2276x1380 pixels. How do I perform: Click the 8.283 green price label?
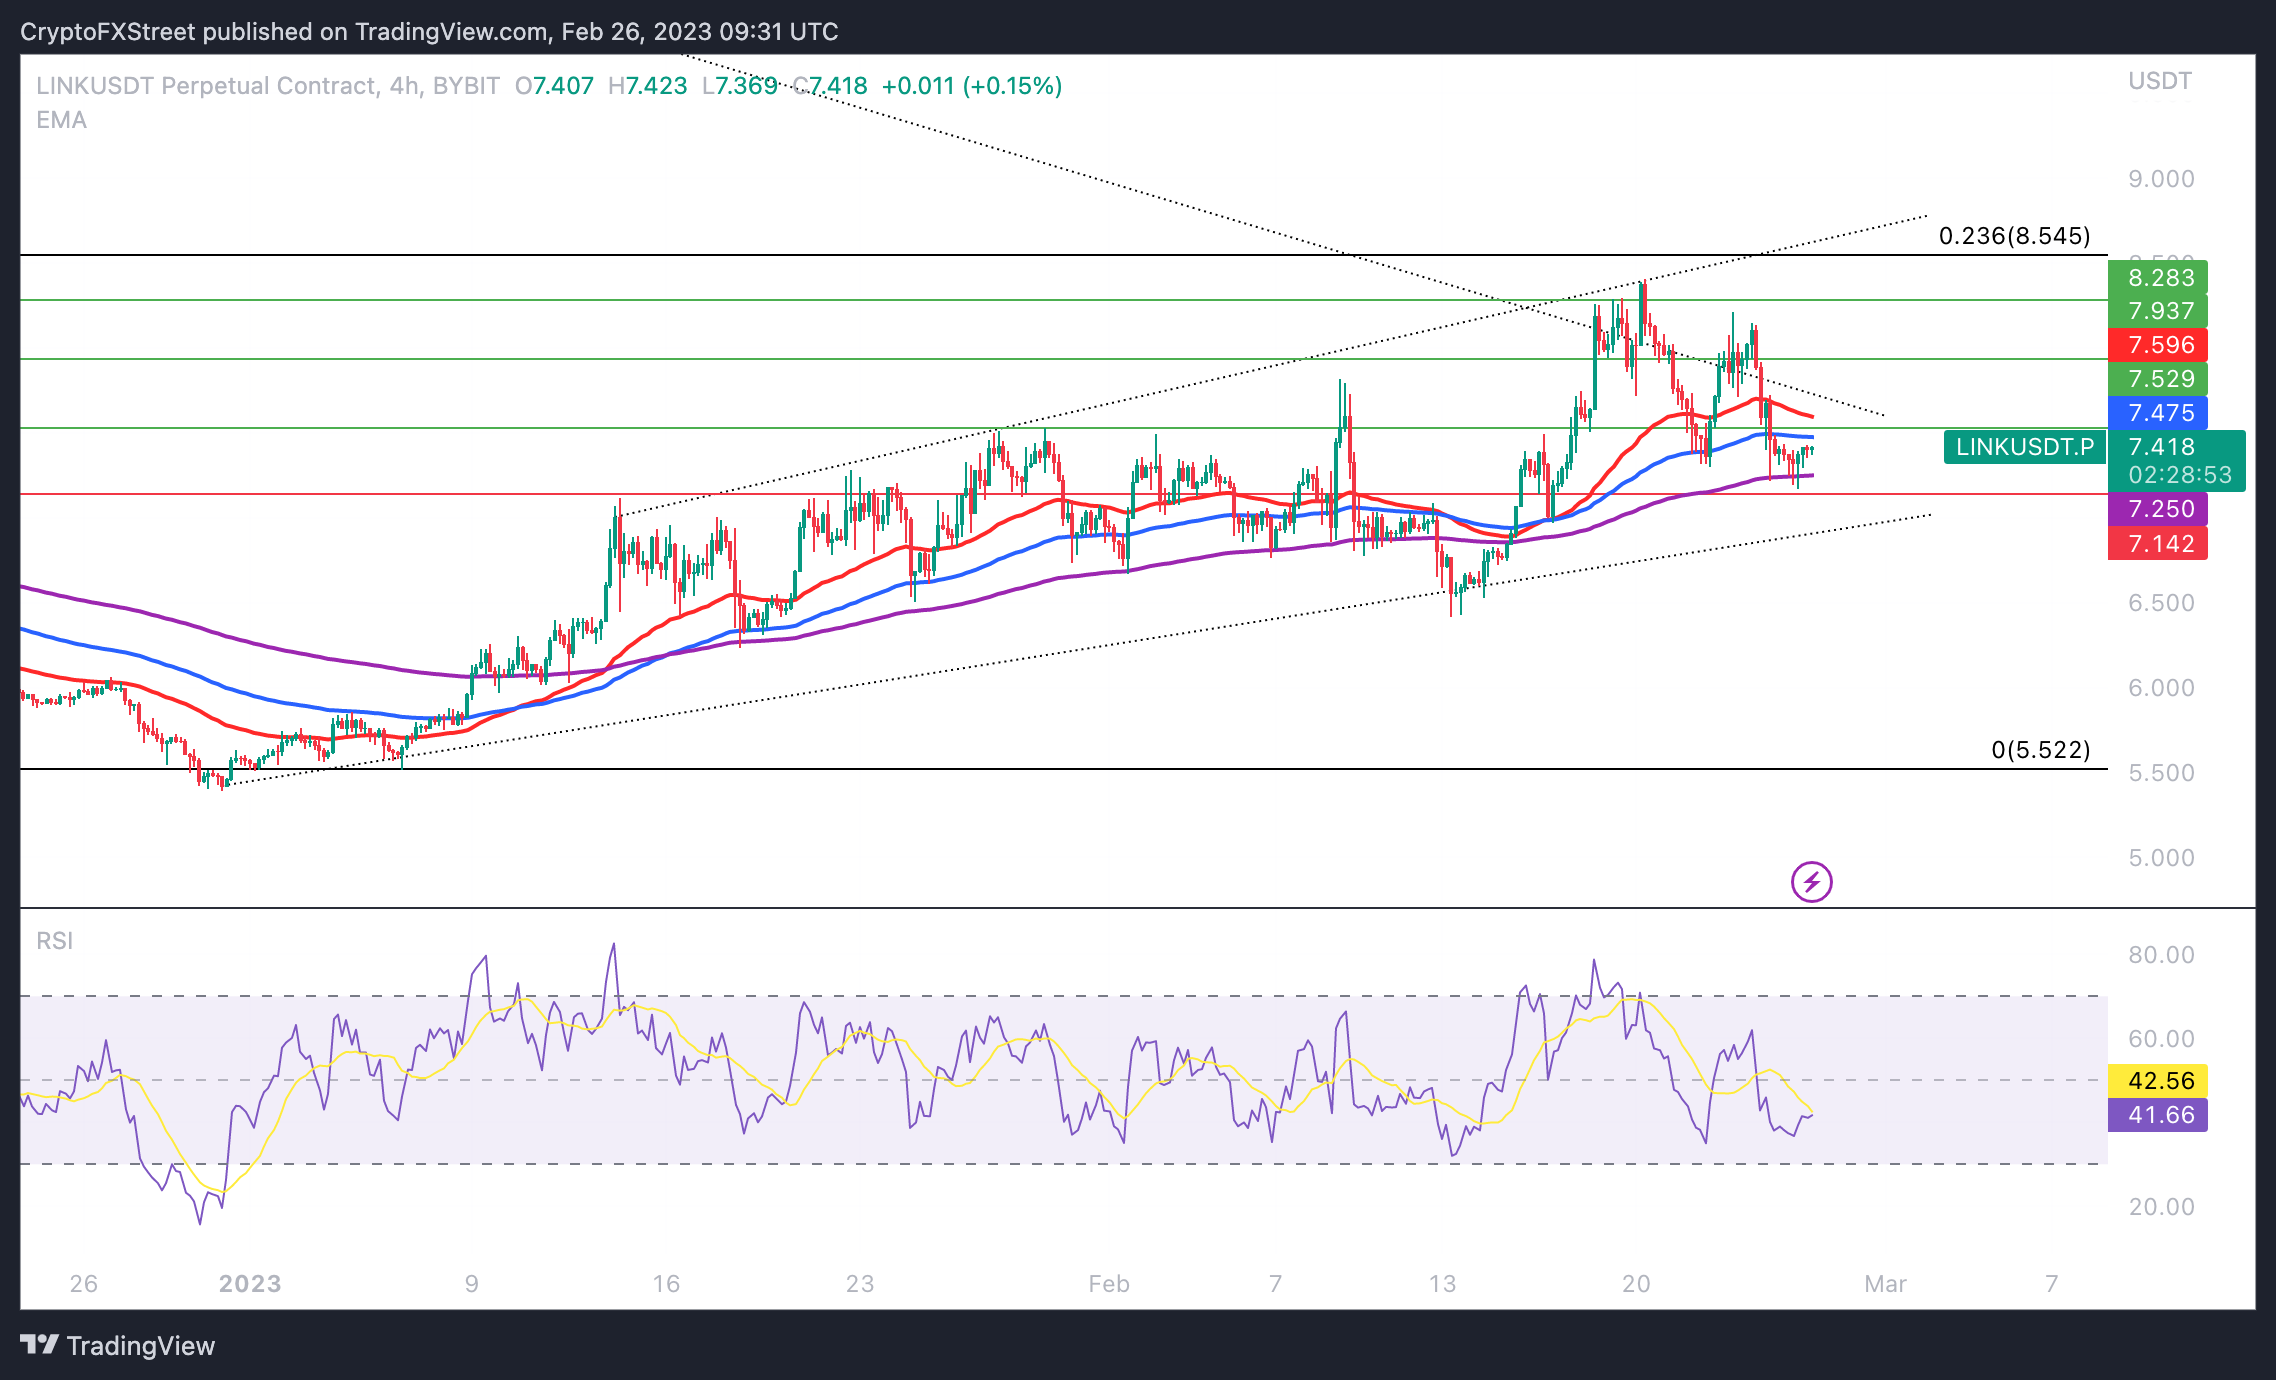point(2158,277)
